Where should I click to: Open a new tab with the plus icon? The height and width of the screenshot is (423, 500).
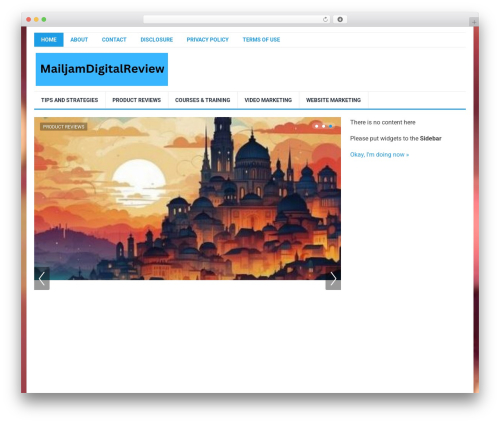pyautogui.click(x=474, y=22)
